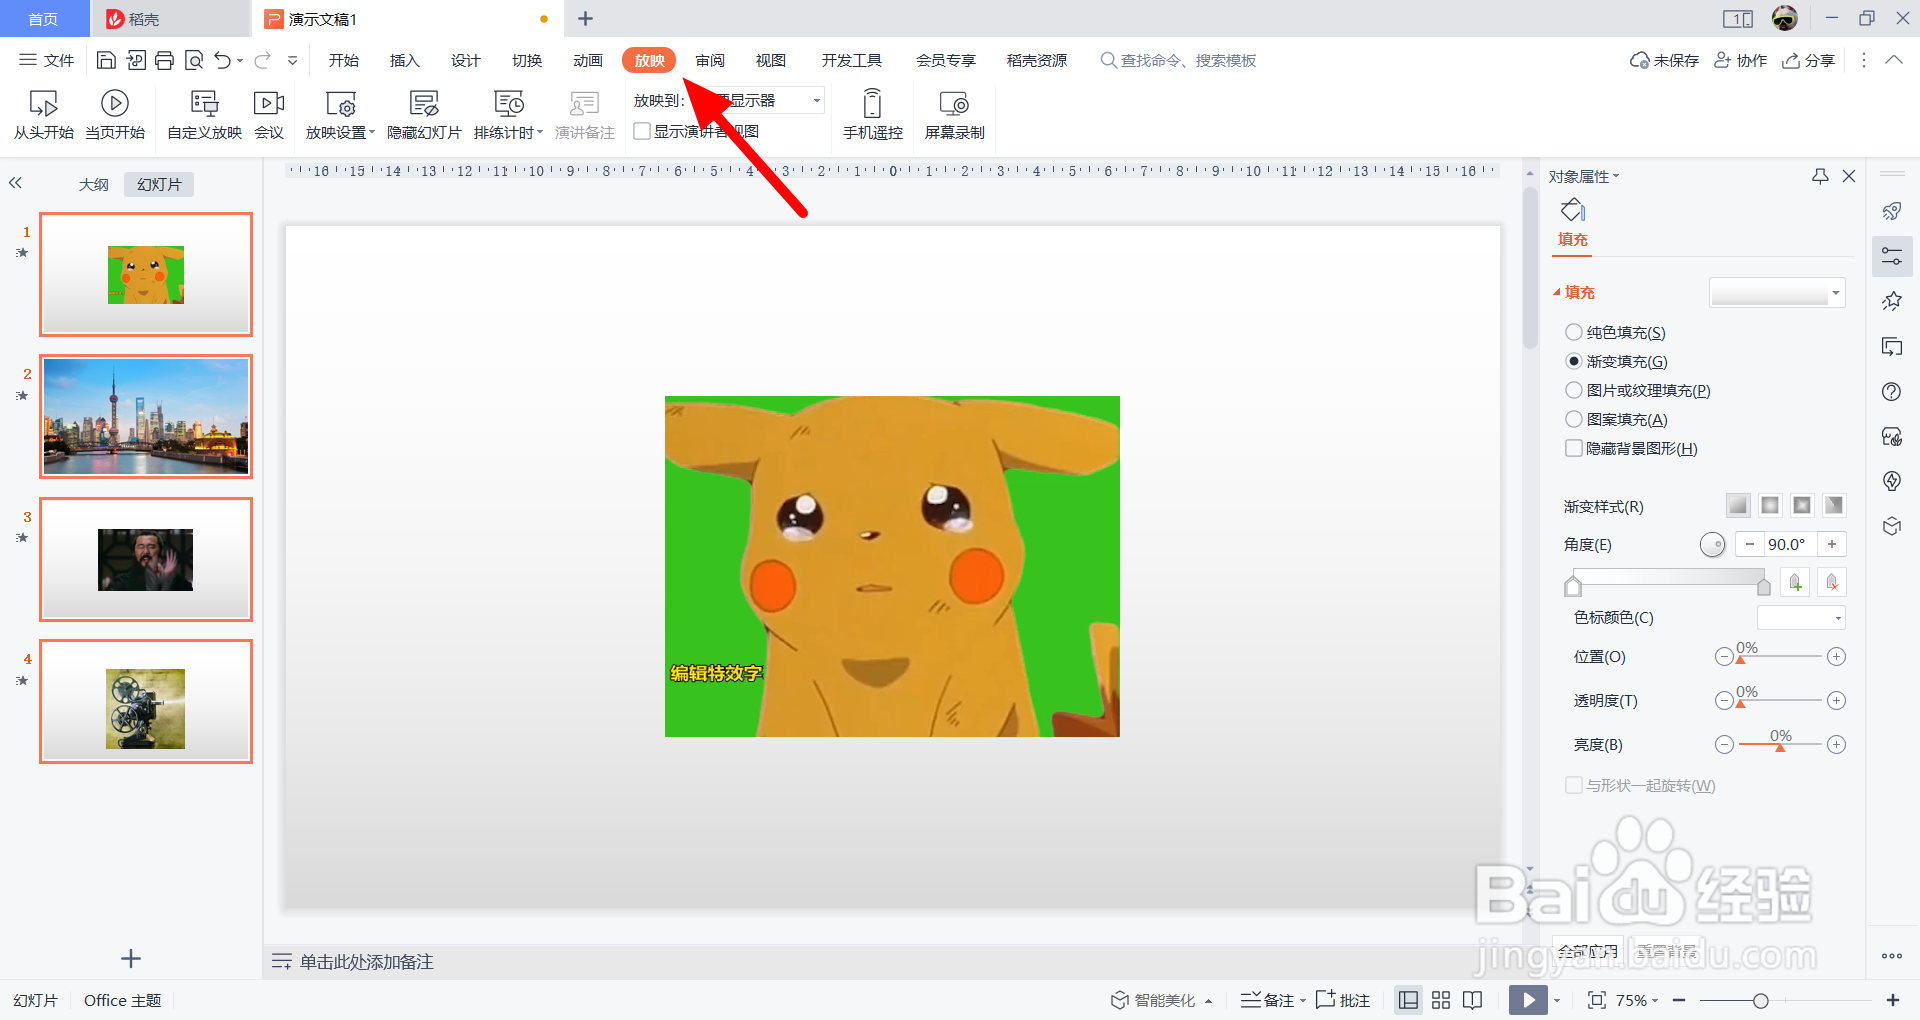Open the 文件 menu

tap(47, 60)
